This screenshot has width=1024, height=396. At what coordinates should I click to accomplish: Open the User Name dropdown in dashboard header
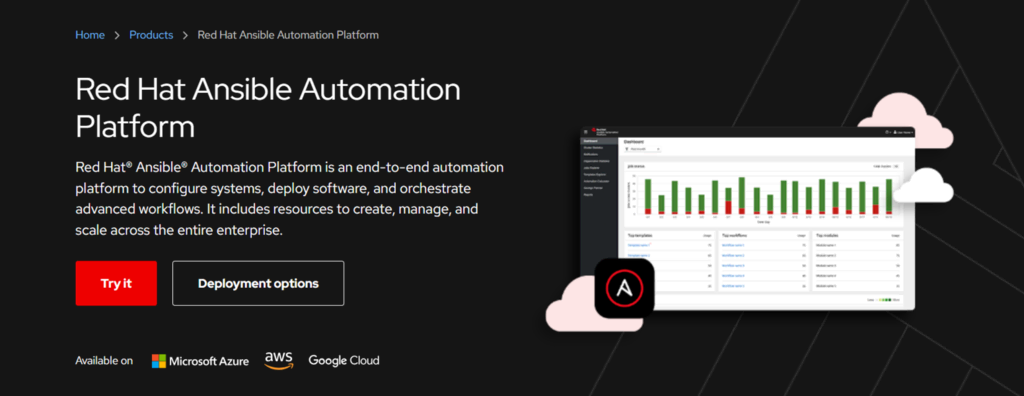pyautogui.click(x=903, y=132)
